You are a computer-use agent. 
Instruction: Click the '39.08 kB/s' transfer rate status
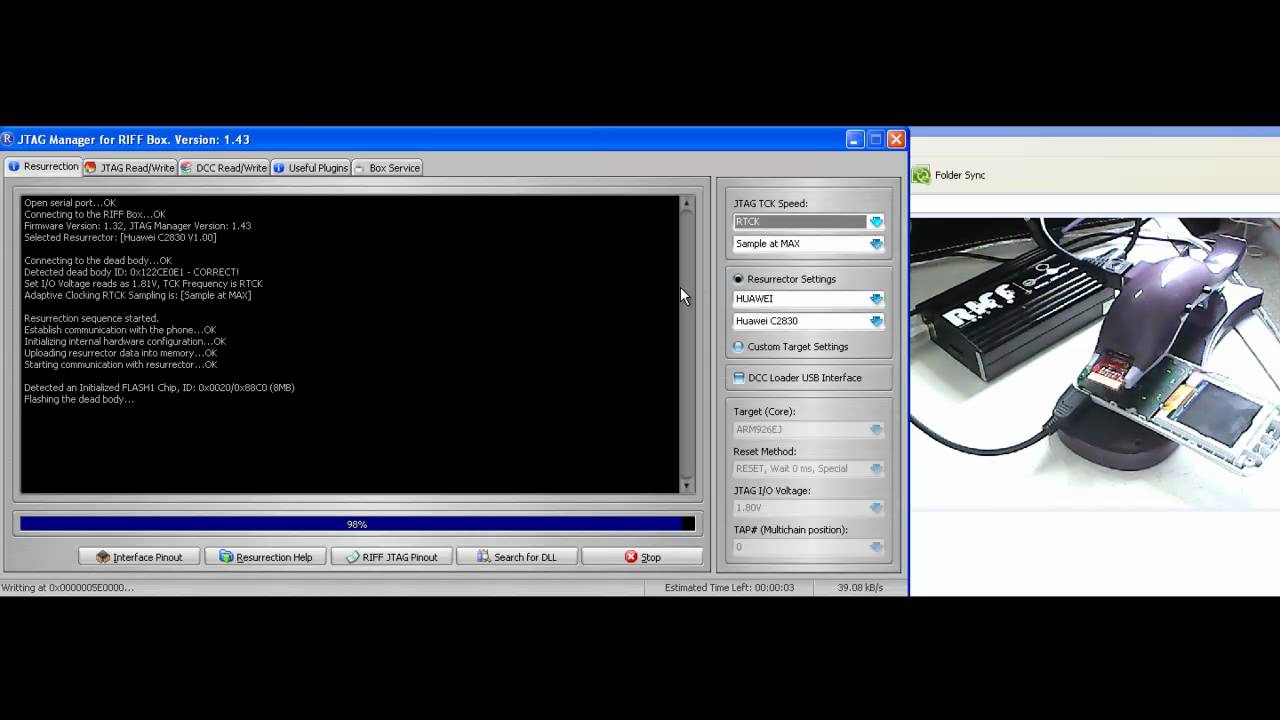[x=860, y=588]
